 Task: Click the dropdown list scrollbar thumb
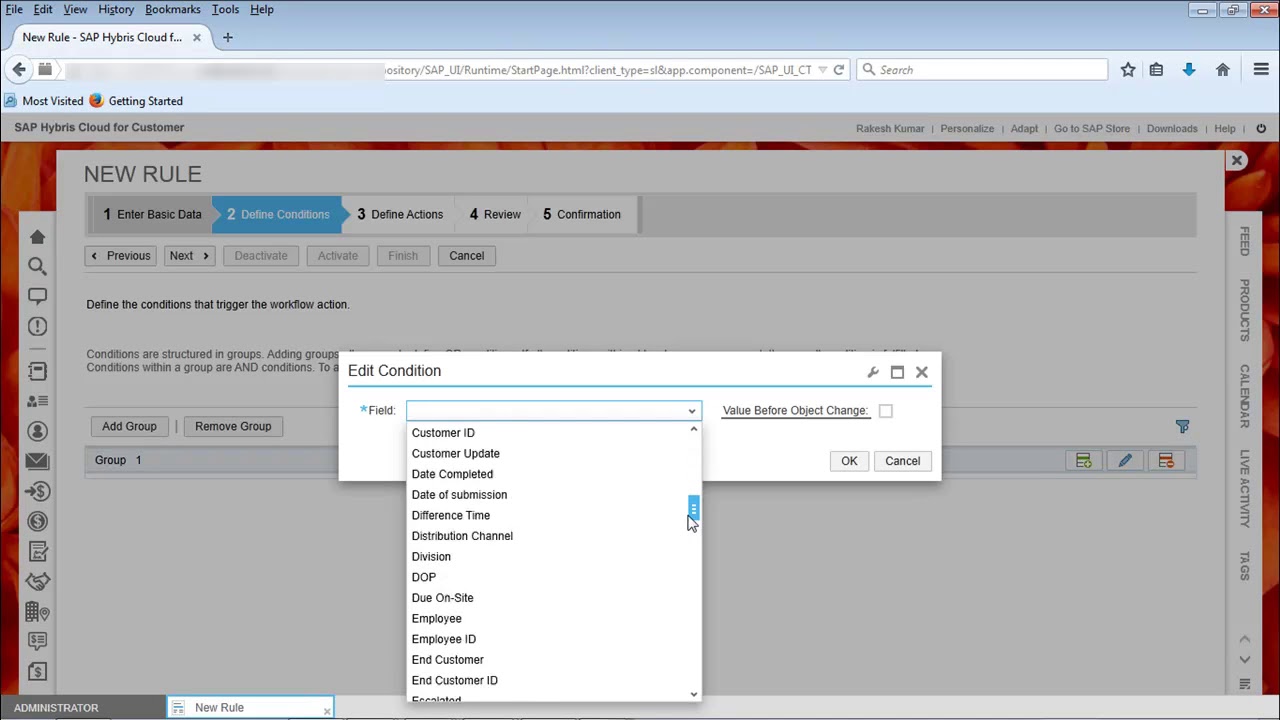point(693,508)
